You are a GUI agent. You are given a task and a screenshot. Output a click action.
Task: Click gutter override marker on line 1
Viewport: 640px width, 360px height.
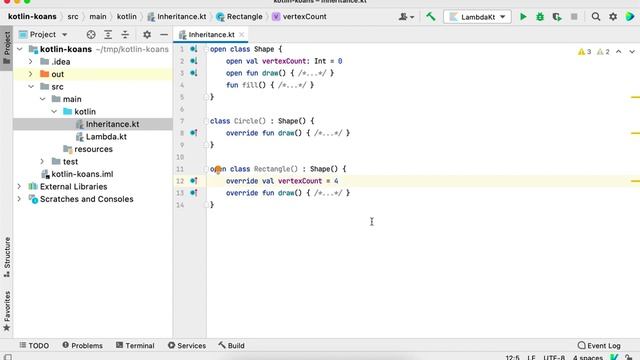coord(193,49)
